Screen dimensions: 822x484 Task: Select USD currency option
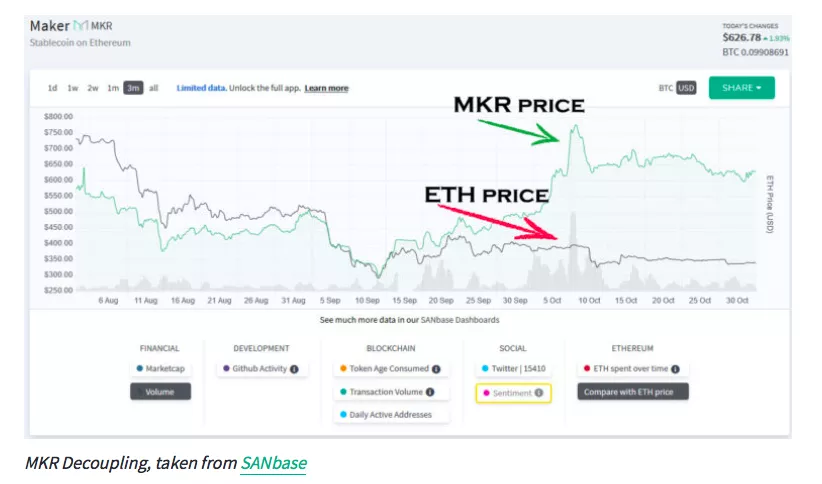[x=686, y=88]
